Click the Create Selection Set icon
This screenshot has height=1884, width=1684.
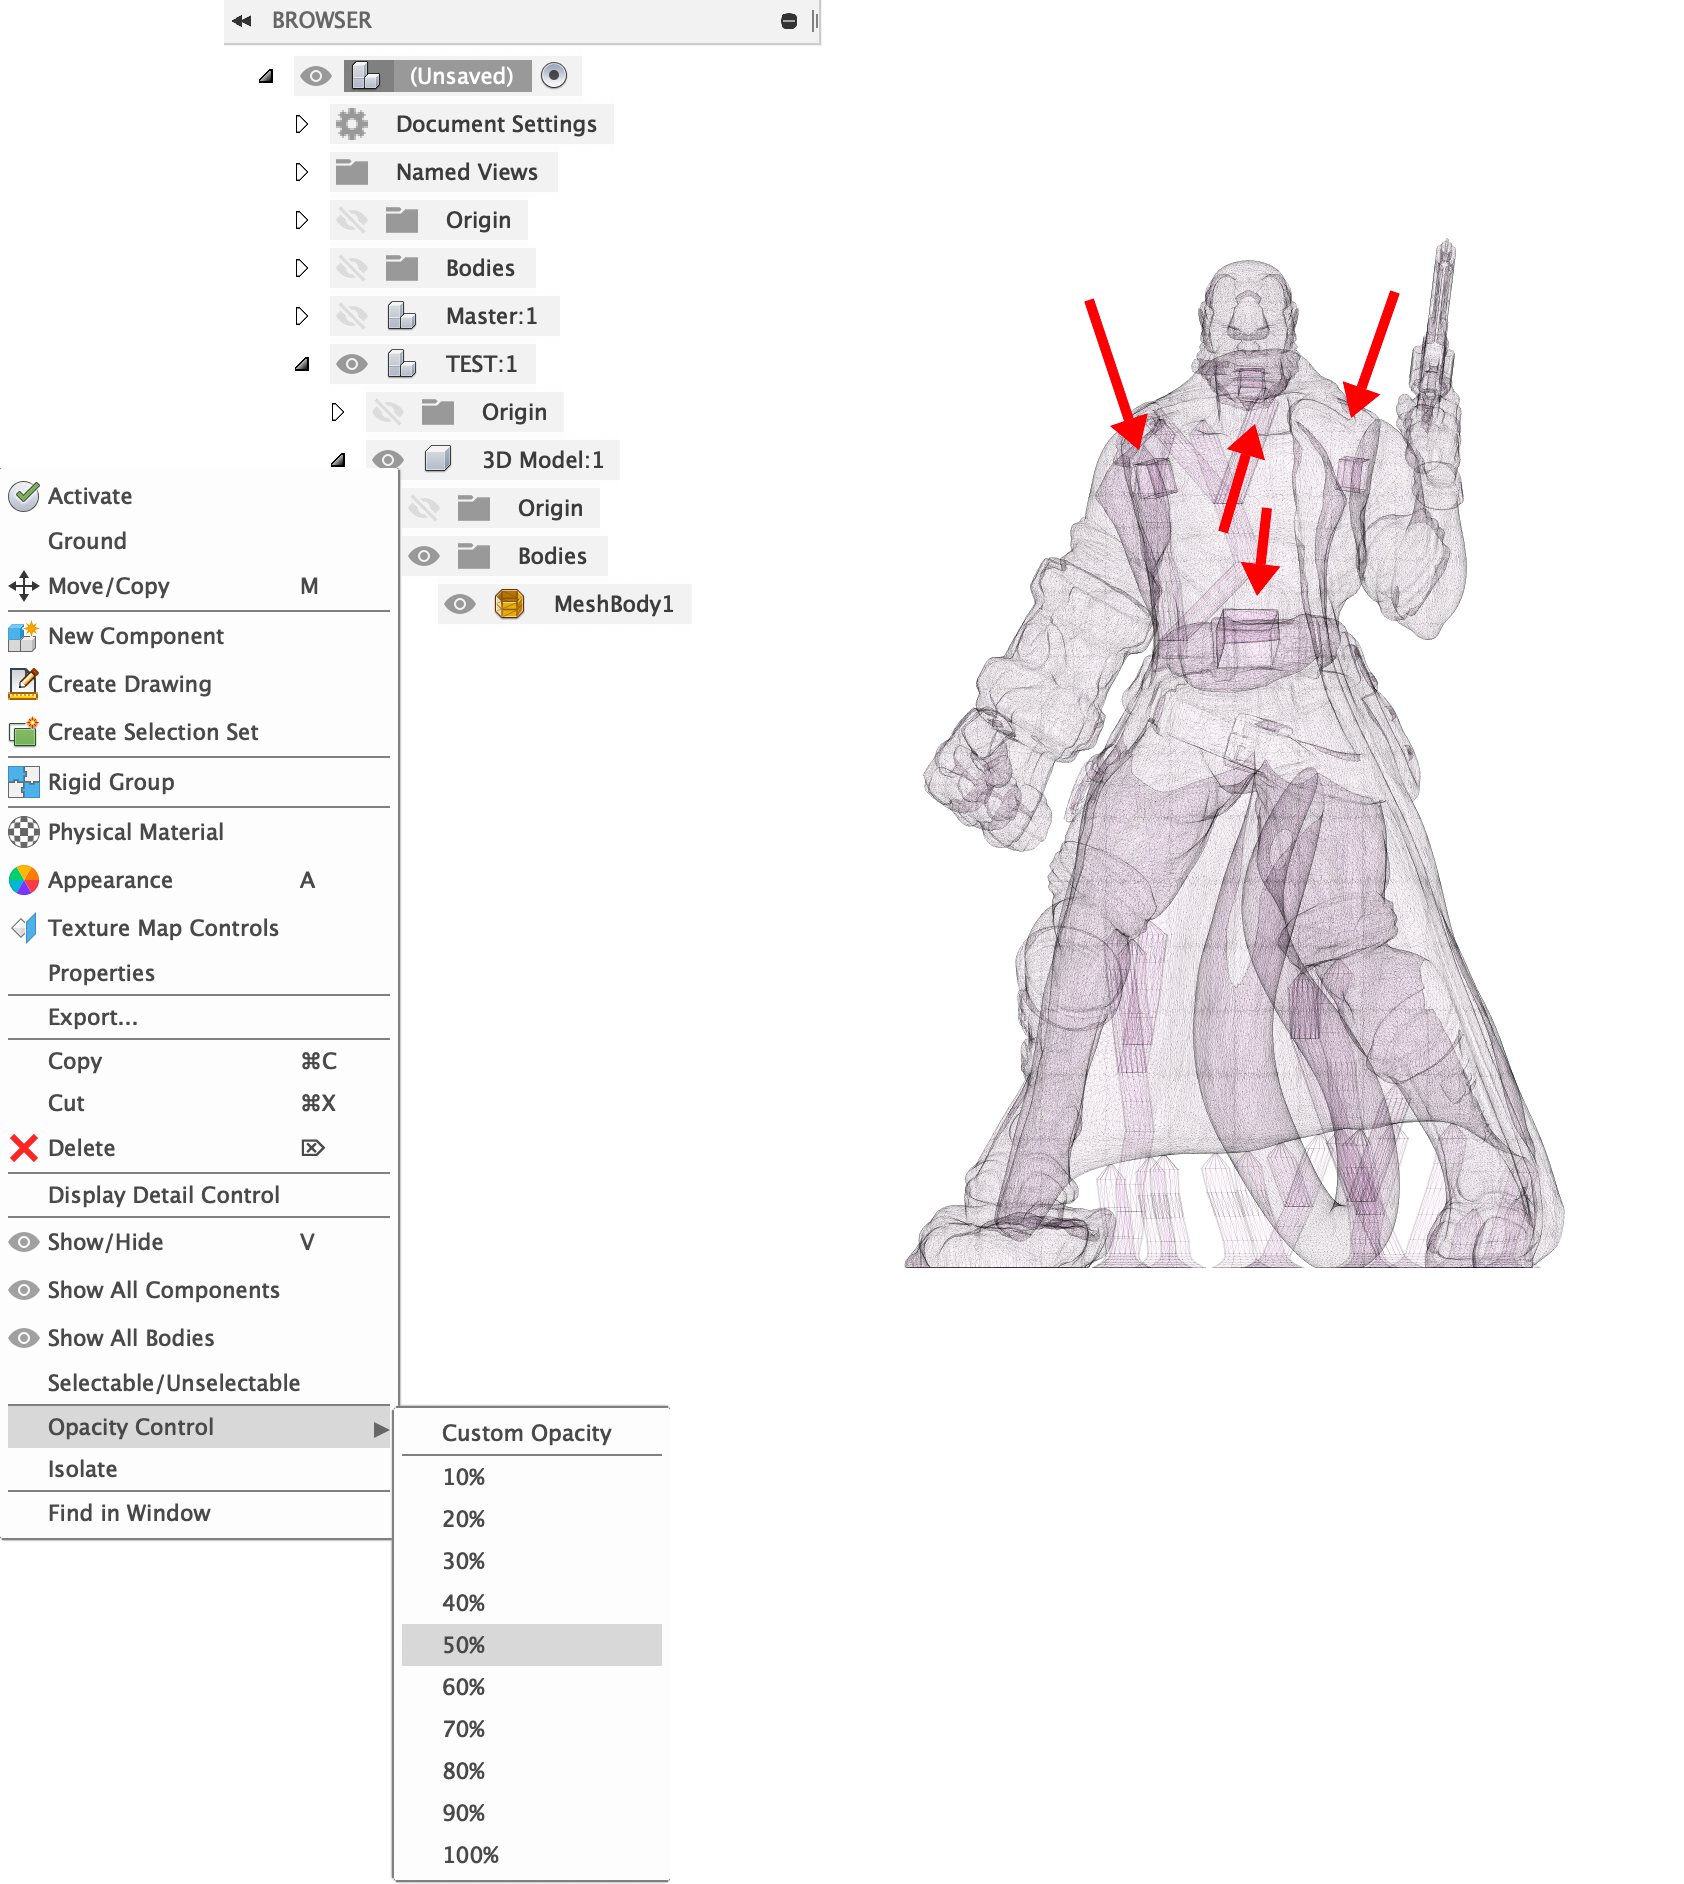click(x=24, y=732)
